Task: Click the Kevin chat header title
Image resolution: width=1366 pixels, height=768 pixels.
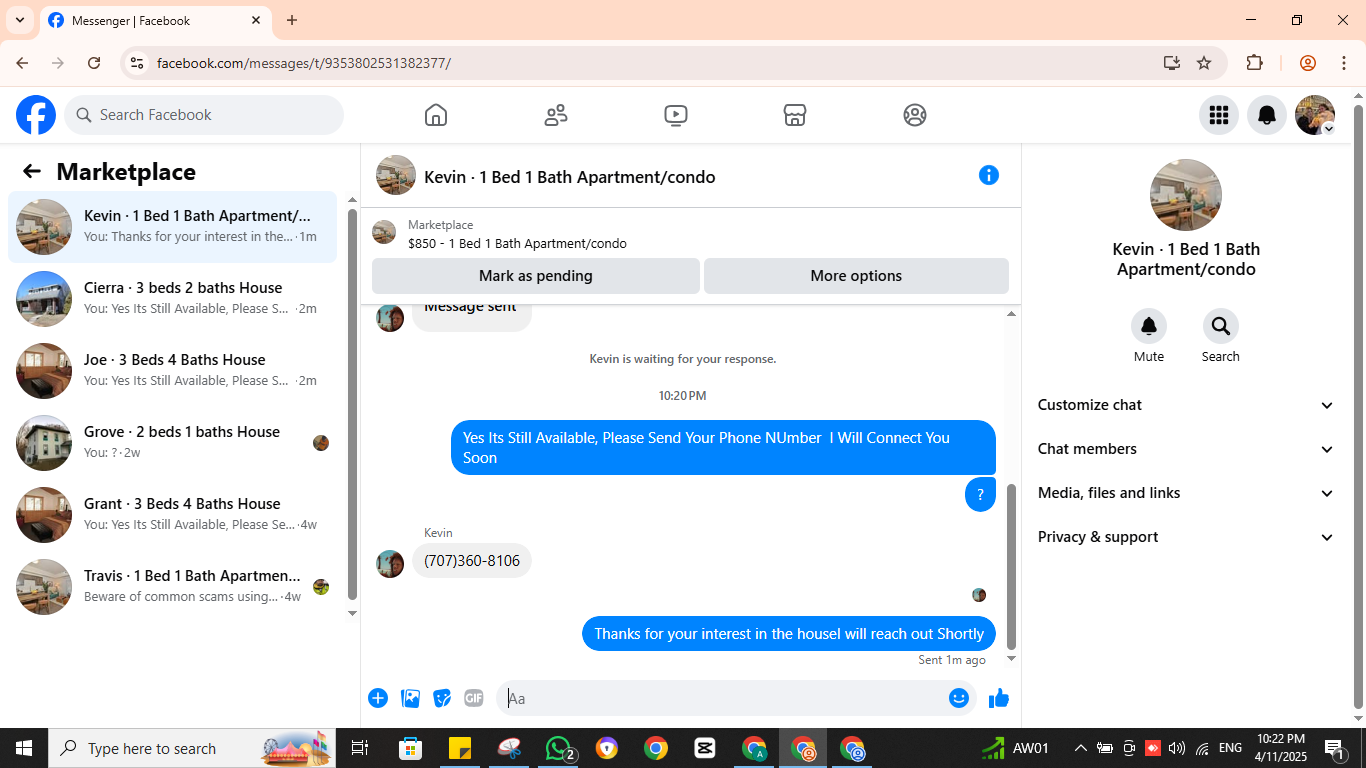Action: [x=570, y=177]
